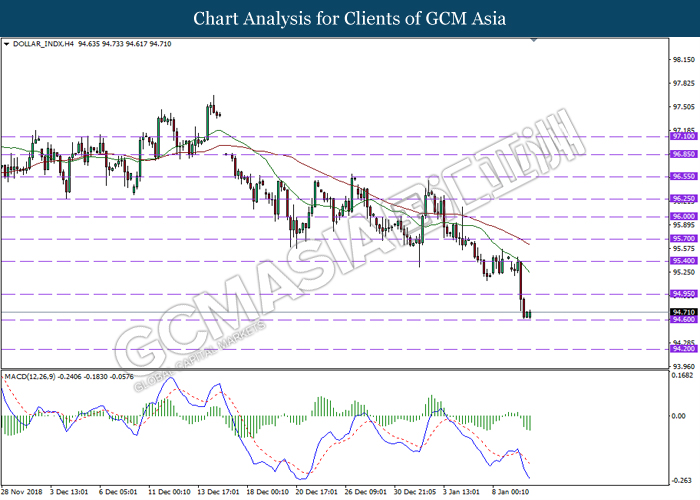The image size is (700, 500).
Task: Select the purple 94.950 price level label
Action: tap(683, 294)
